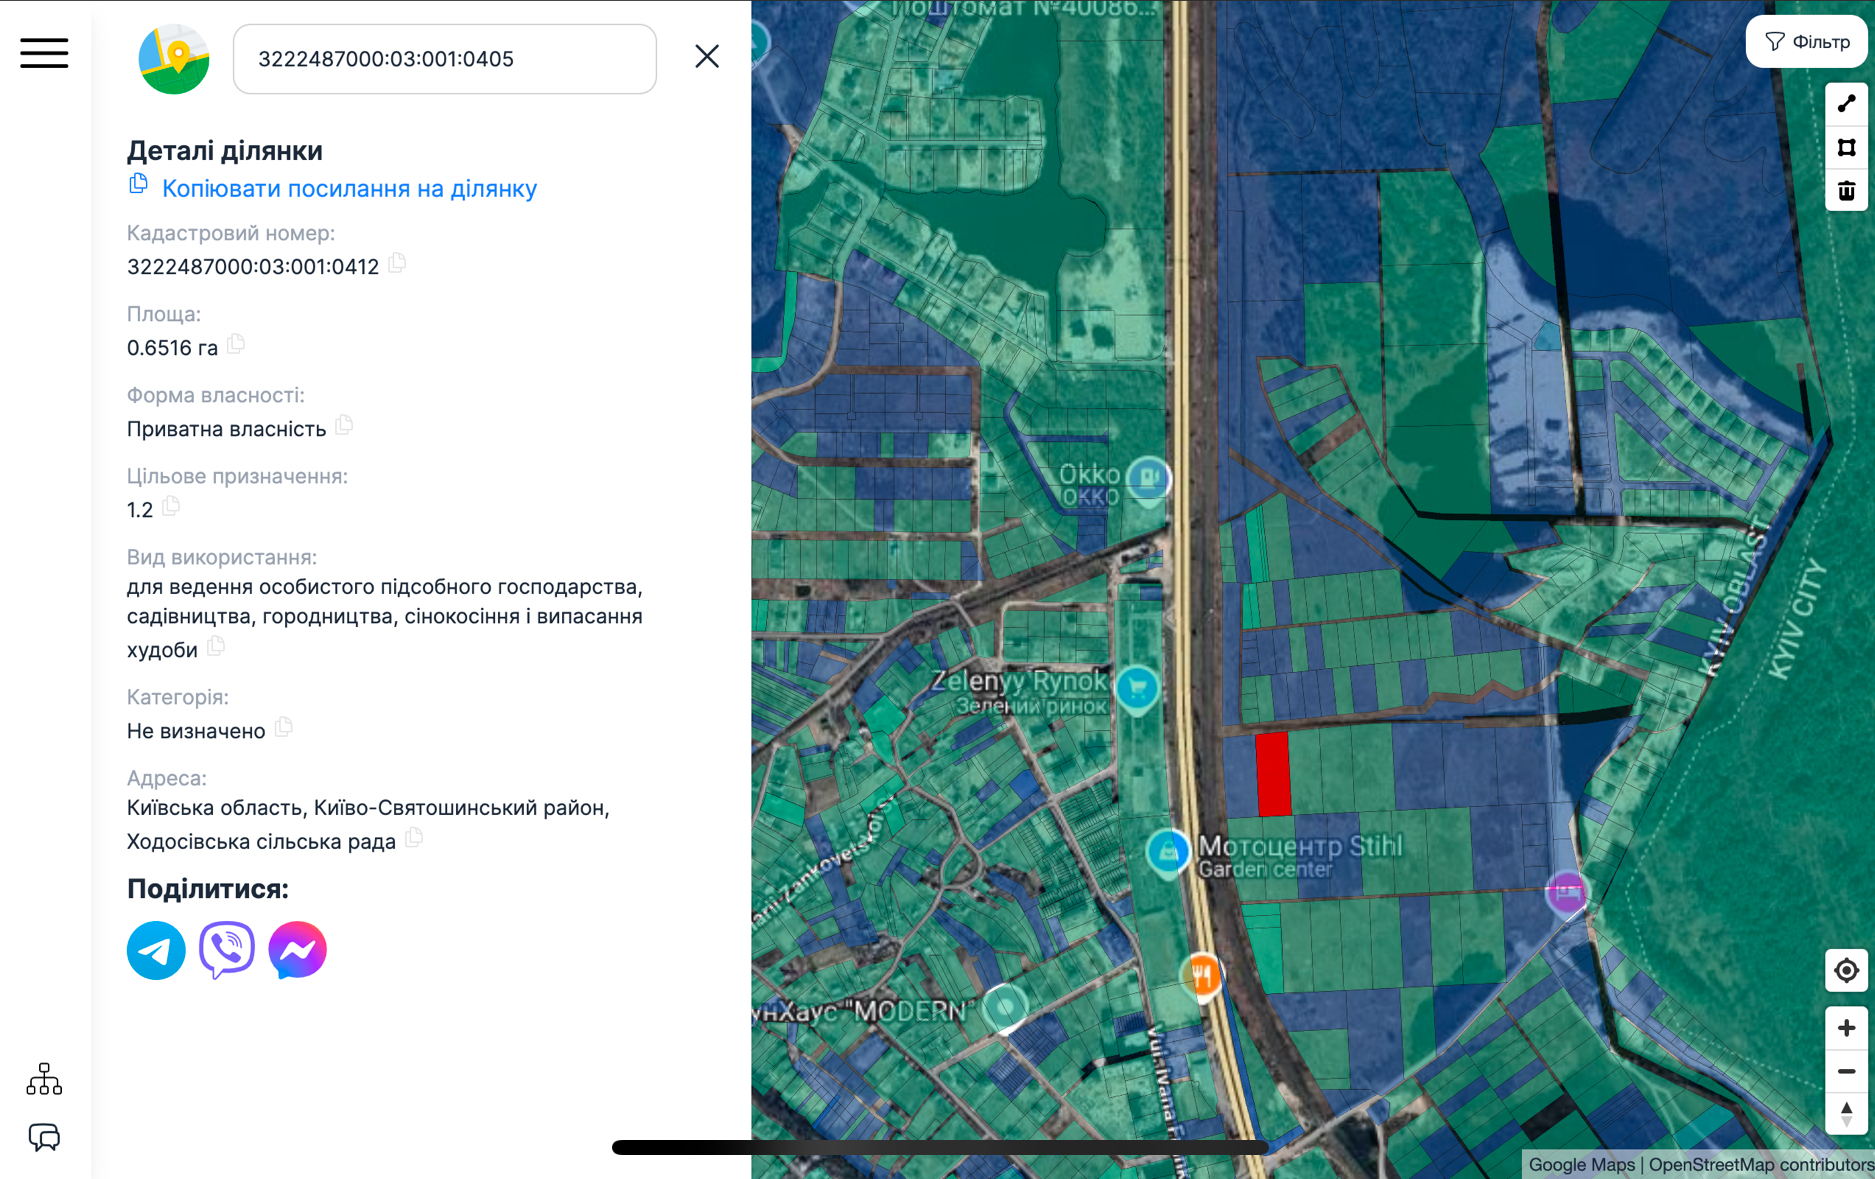
Task: Reset map compass orientation
Action: point(1846,1113)
